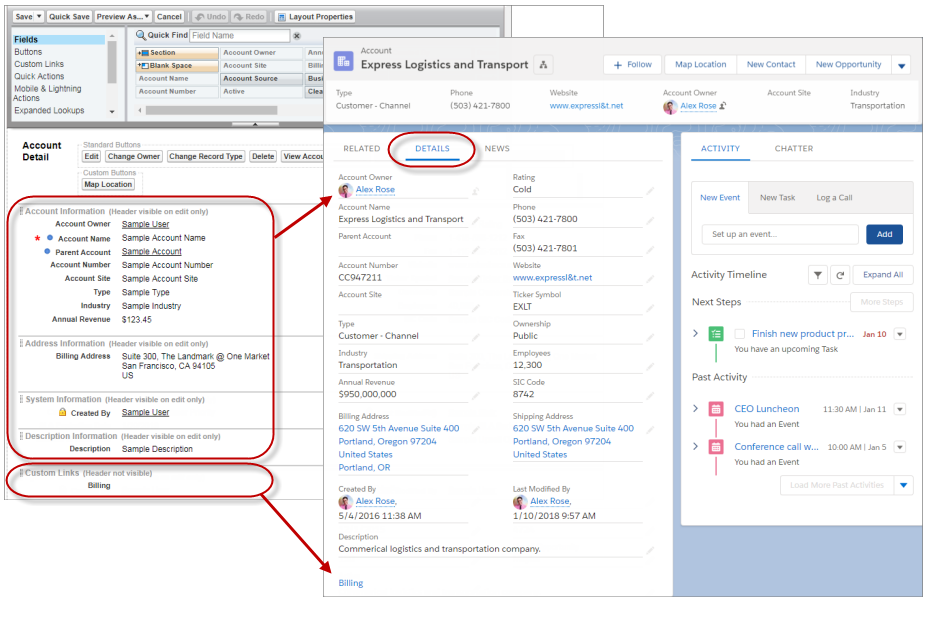Click the Section palette item
Viewport: 929px width, 617px height.
177,53
